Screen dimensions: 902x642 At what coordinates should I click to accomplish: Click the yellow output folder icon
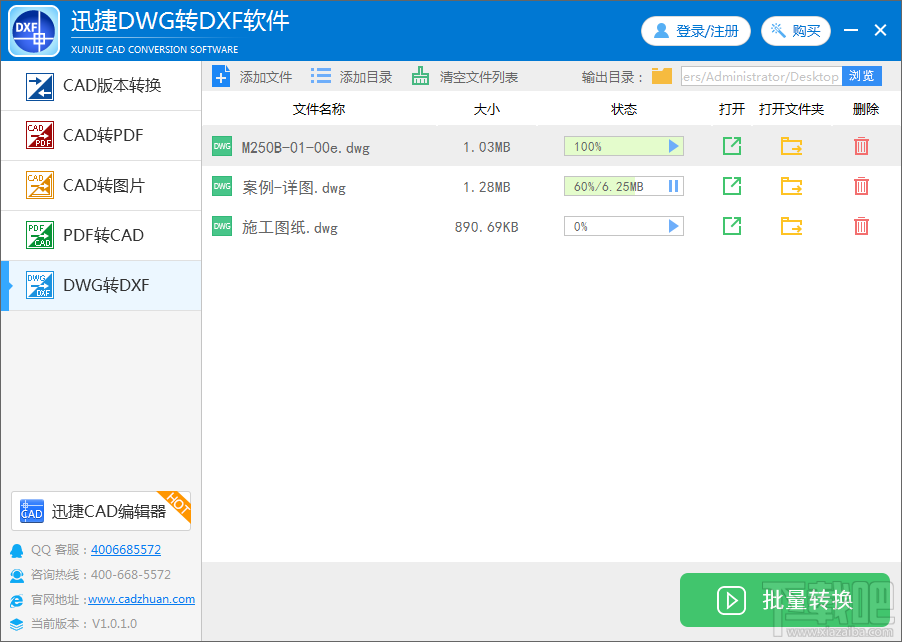[x=662, y=76]
